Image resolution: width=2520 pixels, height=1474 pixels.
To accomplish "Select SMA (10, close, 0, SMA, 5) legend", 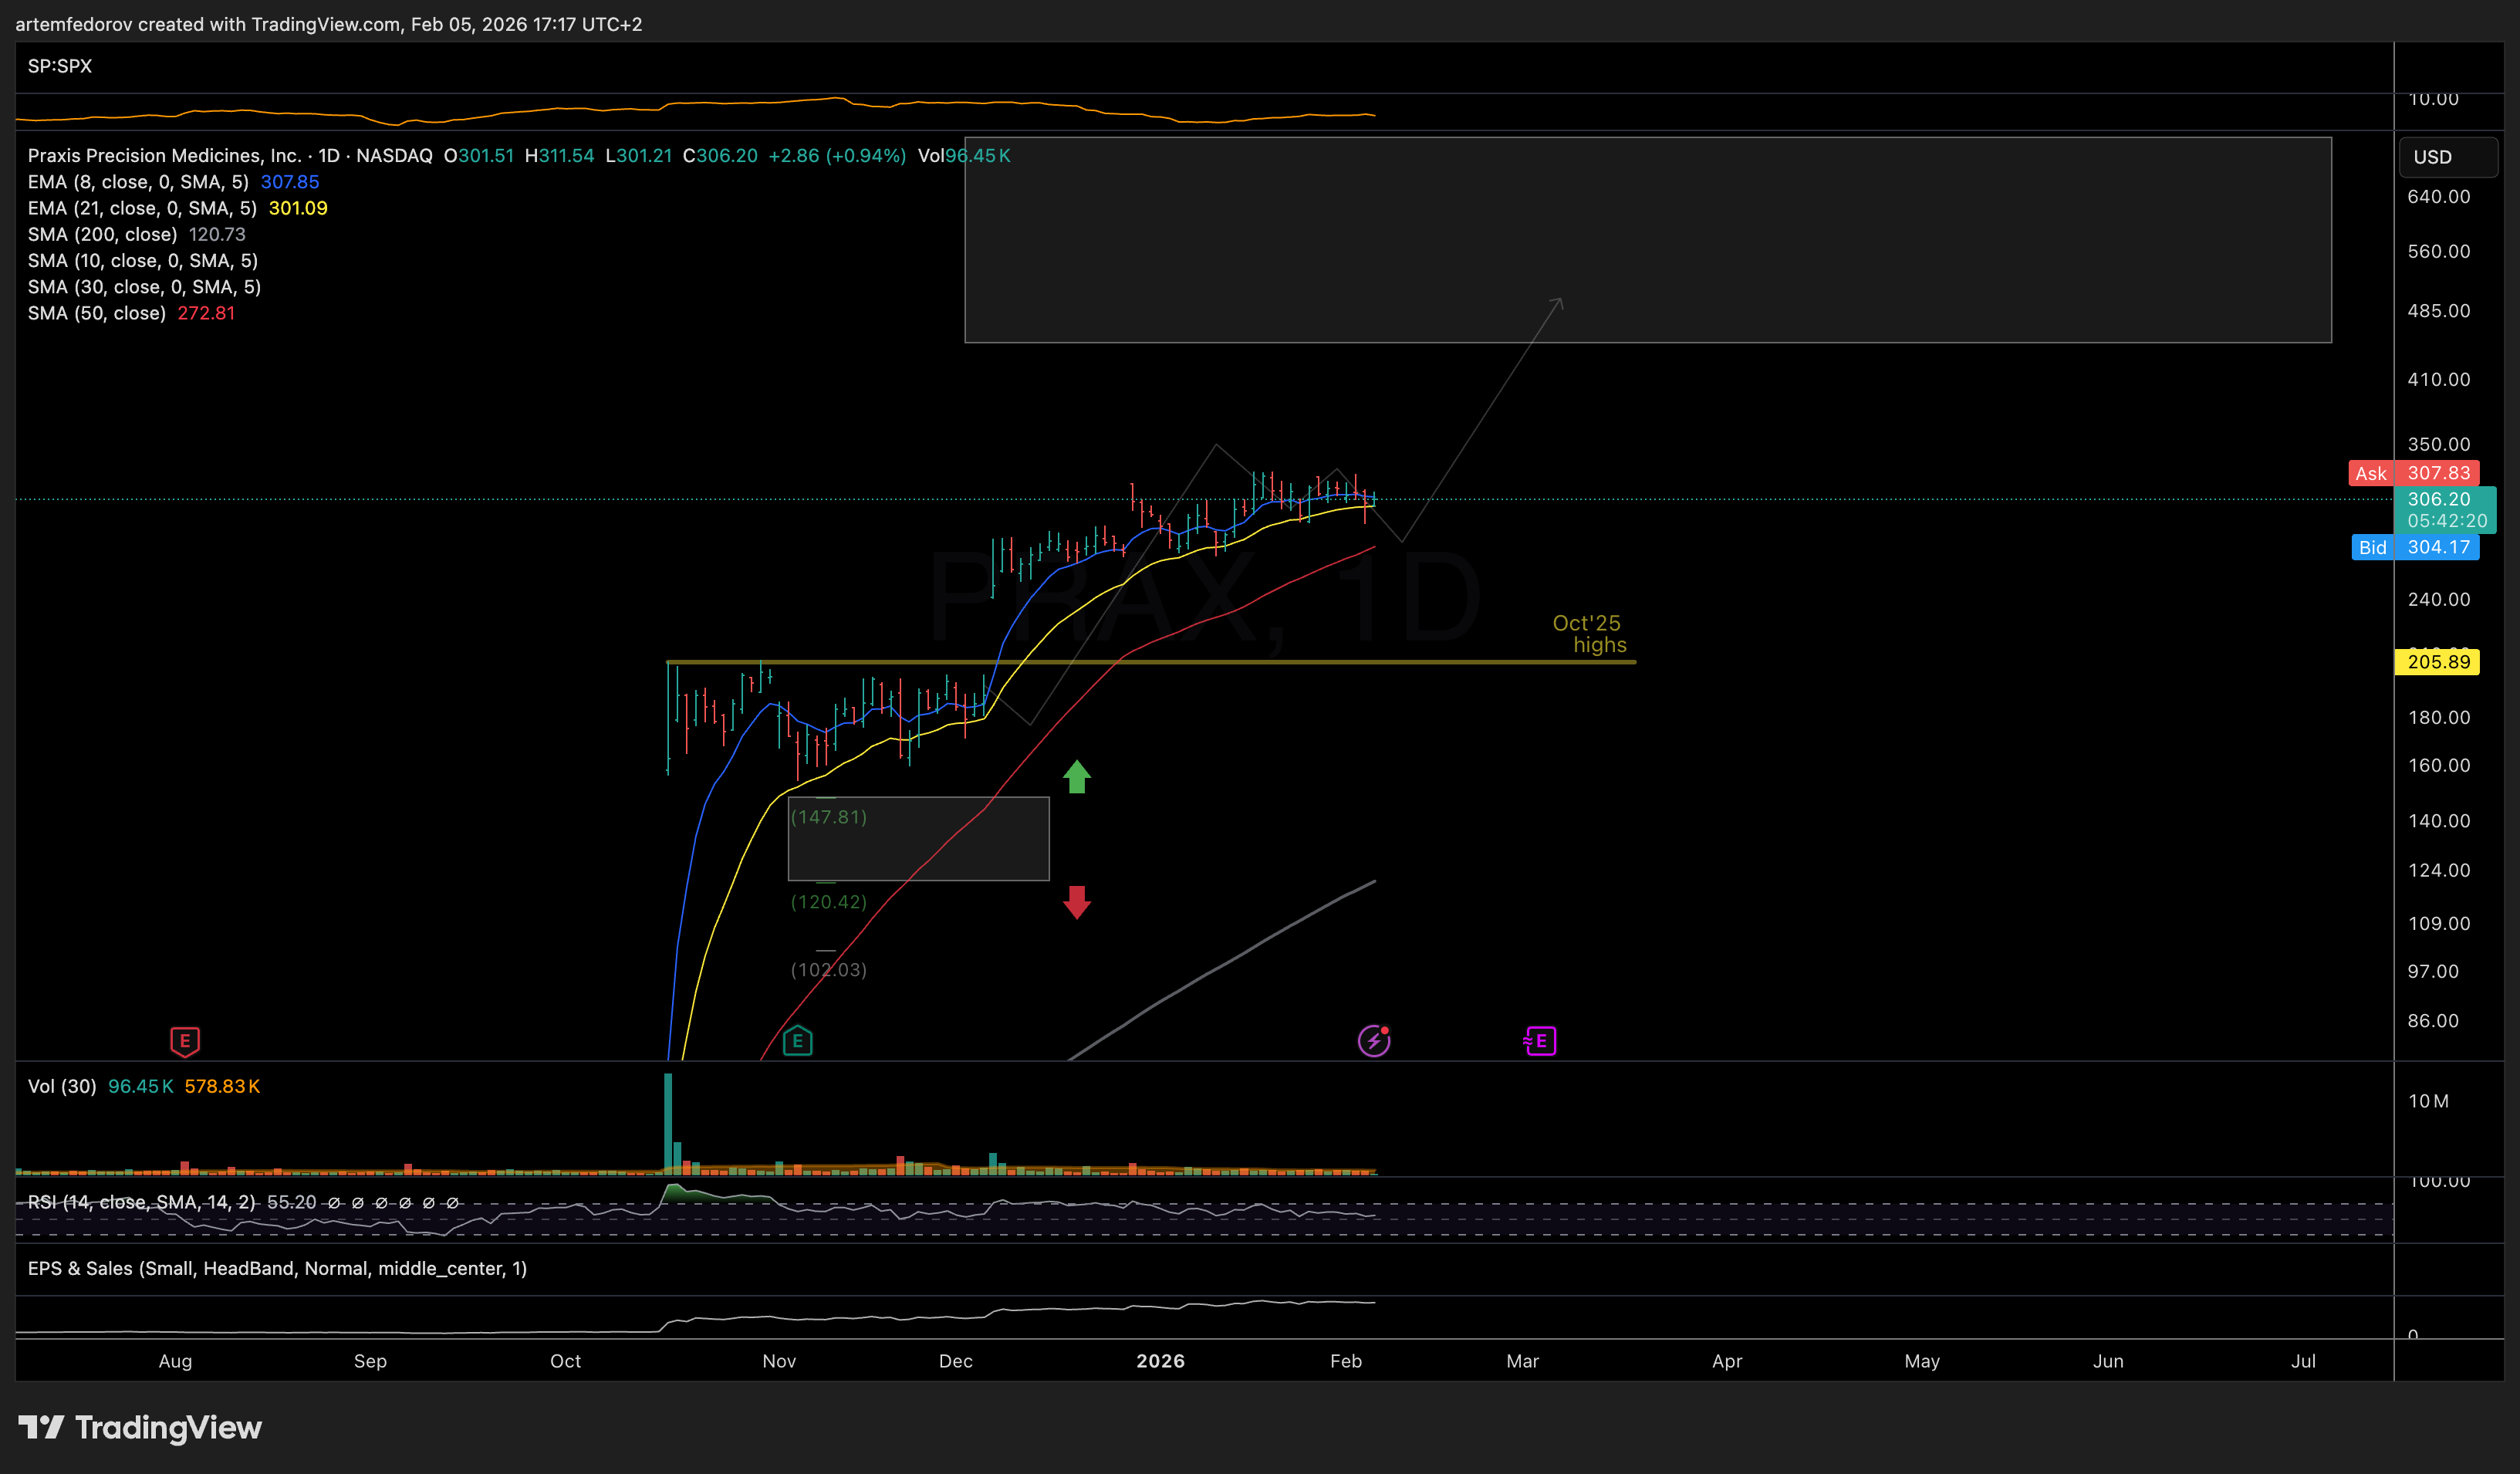I will (x=143, y=260).
